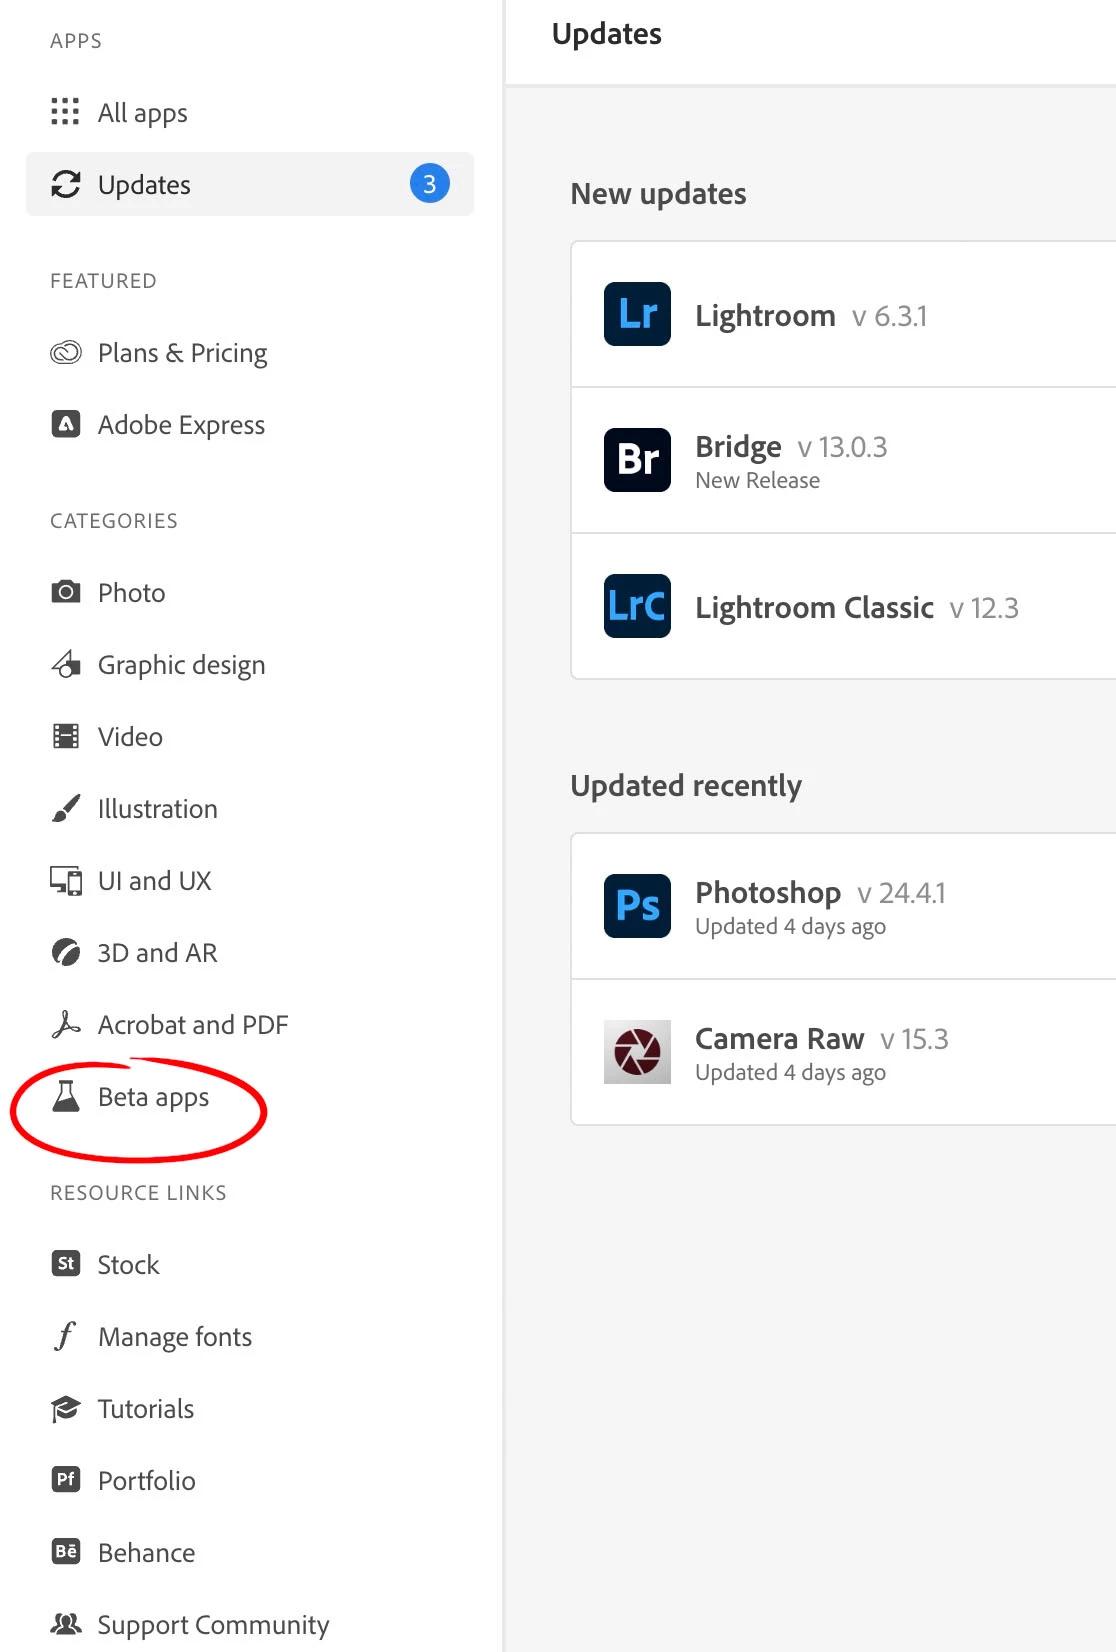Open the Video category
The height and width of the screenshot is (1652, 1116).
250,737
